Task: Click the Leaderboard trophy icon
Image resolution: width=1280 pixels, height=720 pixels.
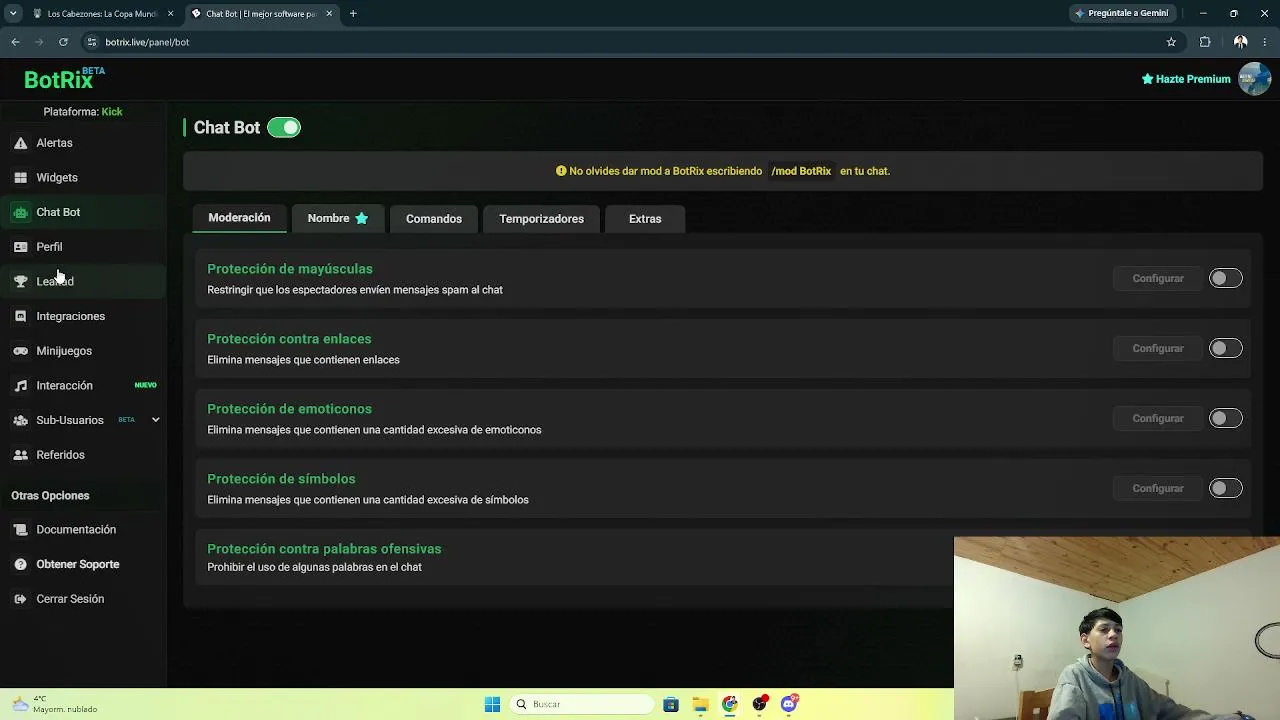Action: coord(20,282)
